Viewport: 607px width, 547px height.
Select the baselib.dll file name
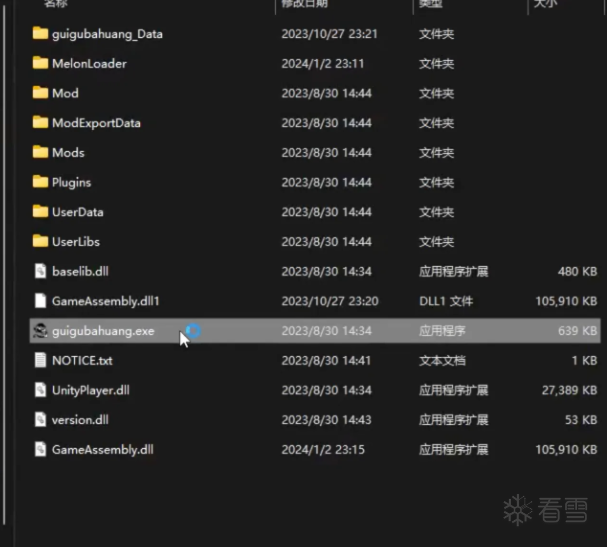(x=81, y=271)
